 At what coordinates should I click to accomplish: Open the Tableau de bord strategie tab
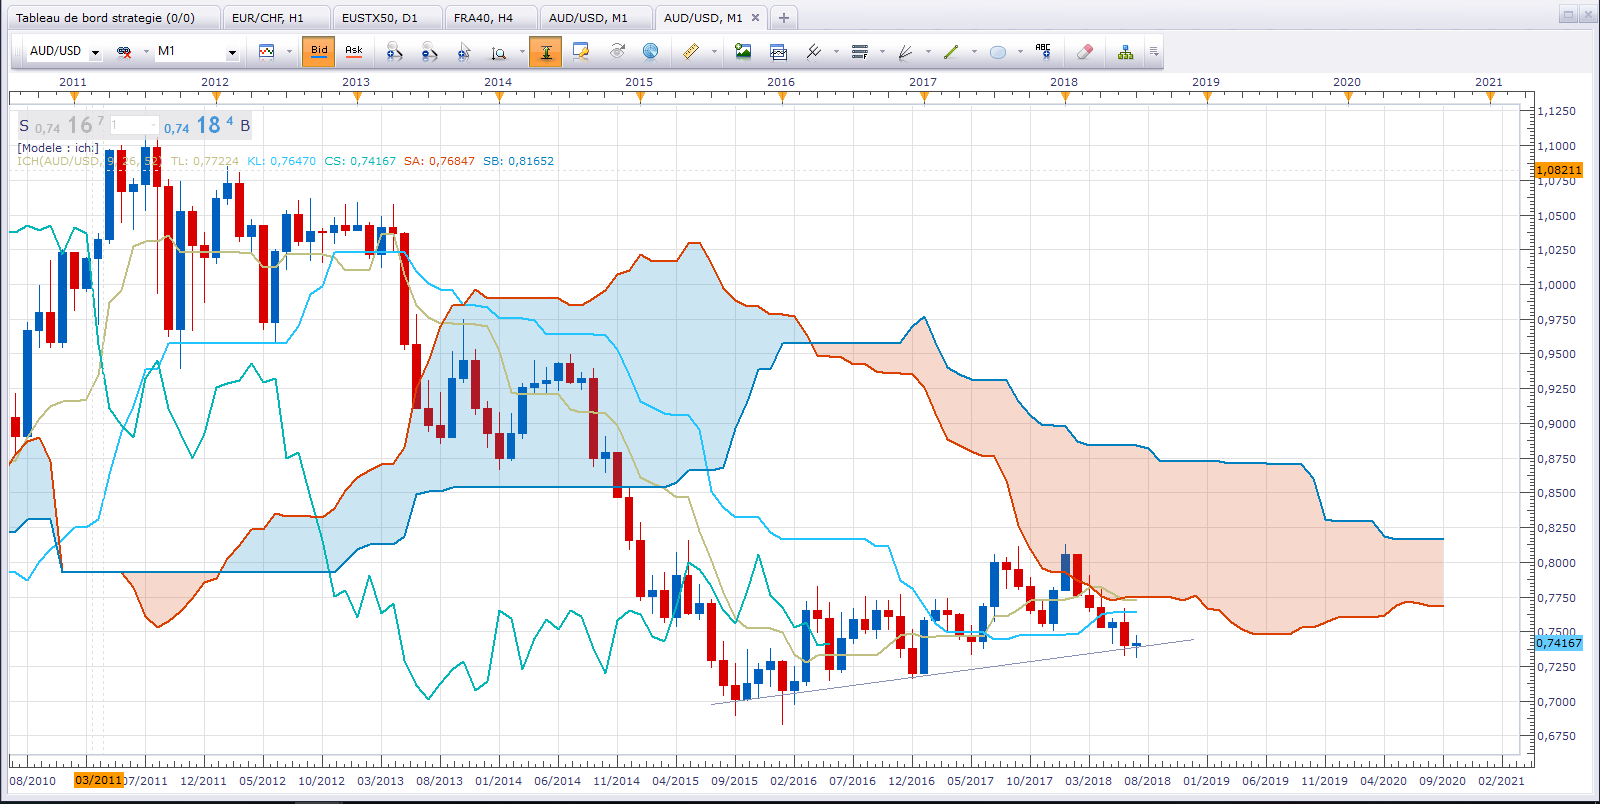[x=105, y=18]
